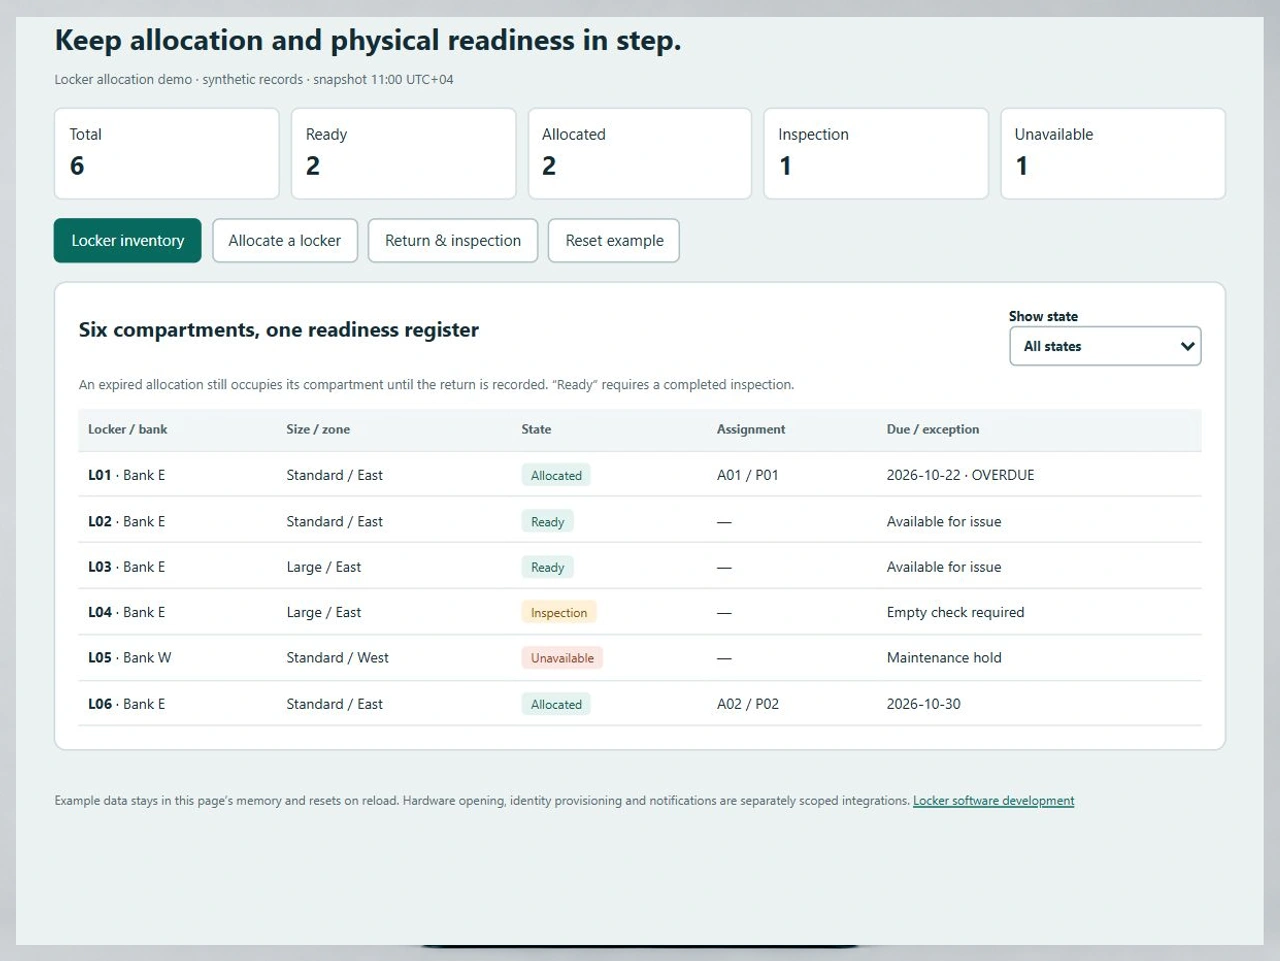Click Available for issue in row L03

click(944, 567)
